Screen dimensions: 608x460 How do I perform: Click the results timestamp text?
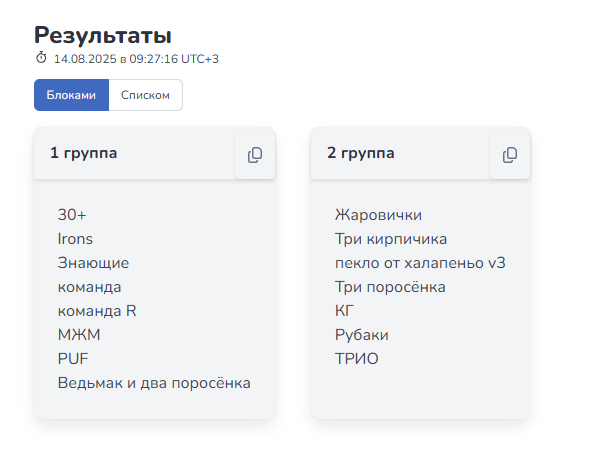[136, 59]
